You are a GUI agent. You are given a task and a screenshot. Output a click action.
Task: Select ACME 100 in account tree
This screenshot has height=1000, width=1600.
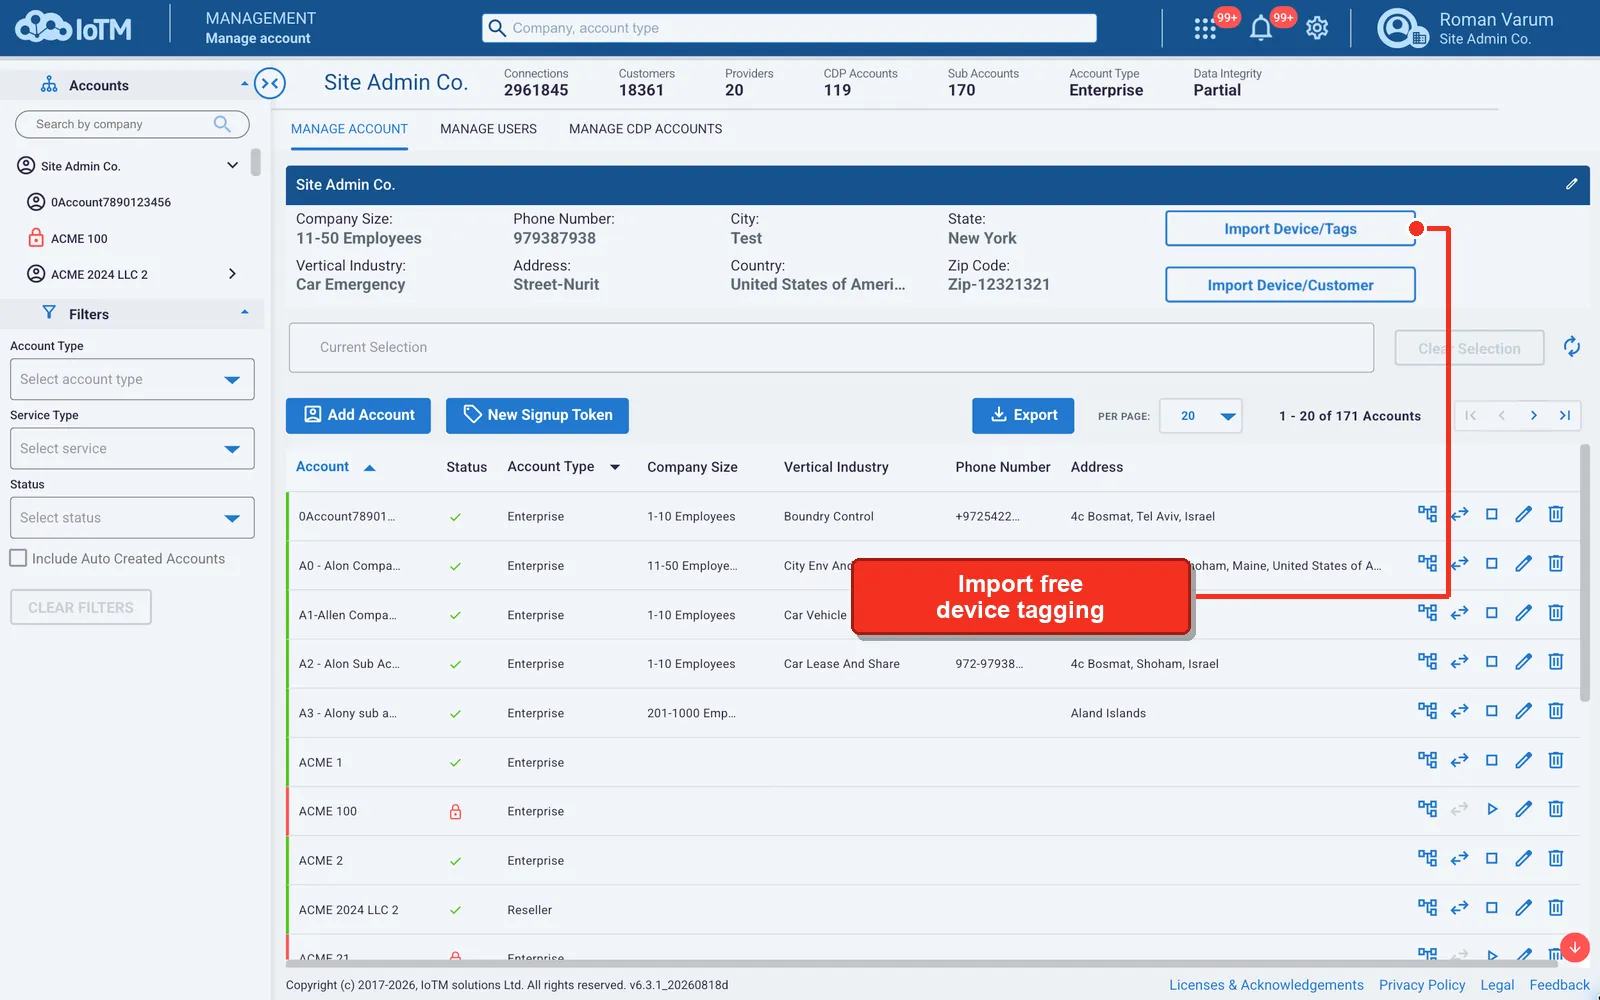pos(79,238)
